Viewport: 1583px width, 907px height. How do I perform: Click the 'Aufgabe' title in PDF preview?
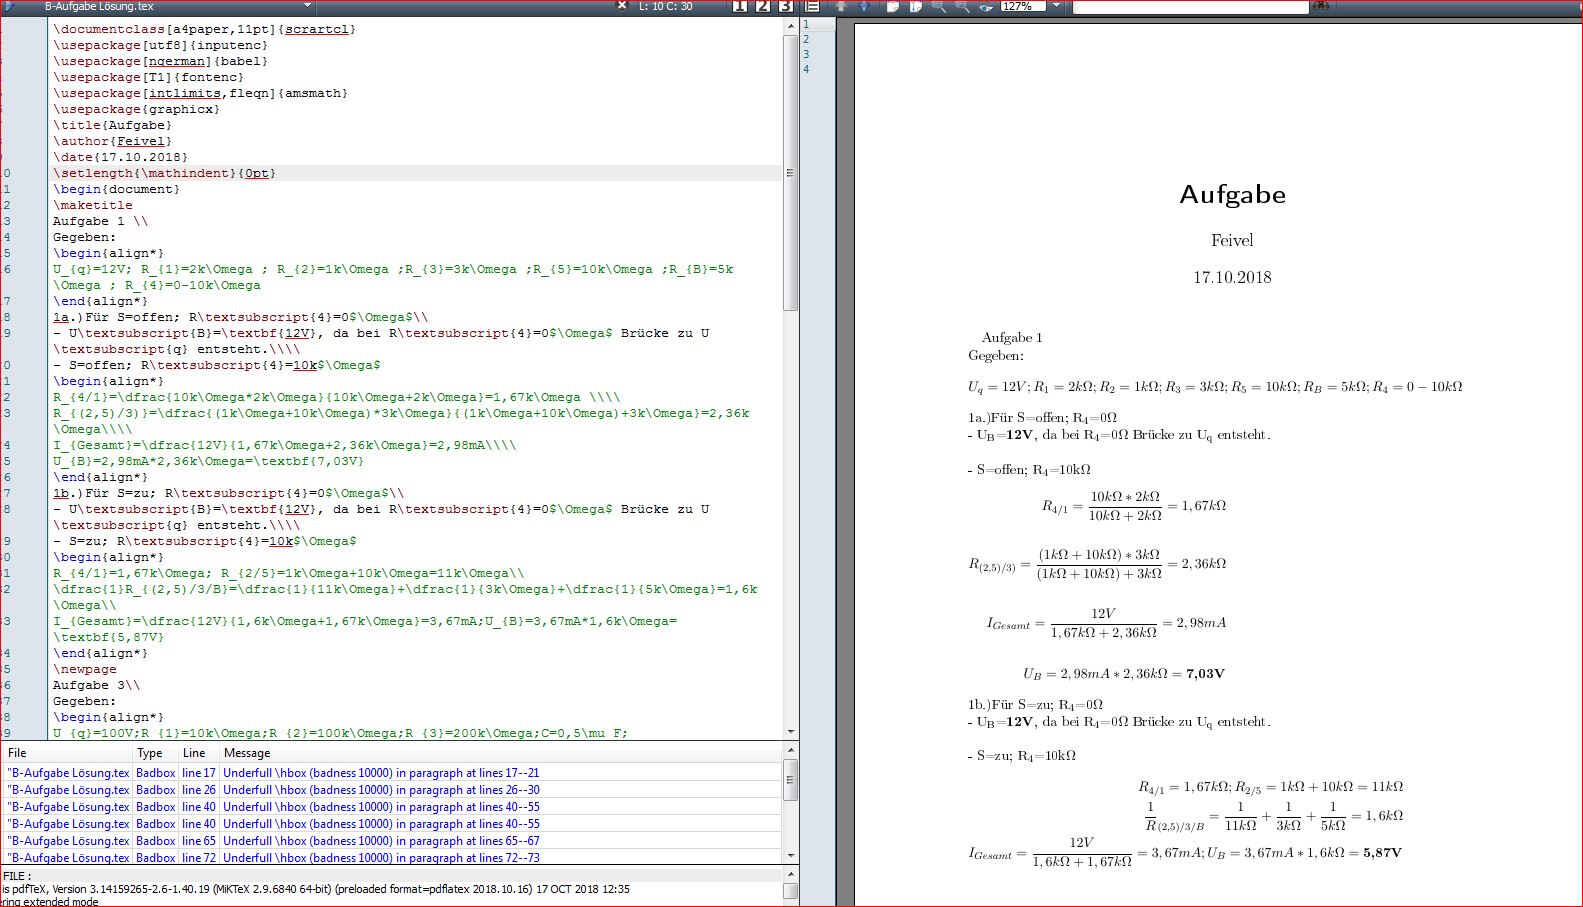click(x=1232, y=195)
